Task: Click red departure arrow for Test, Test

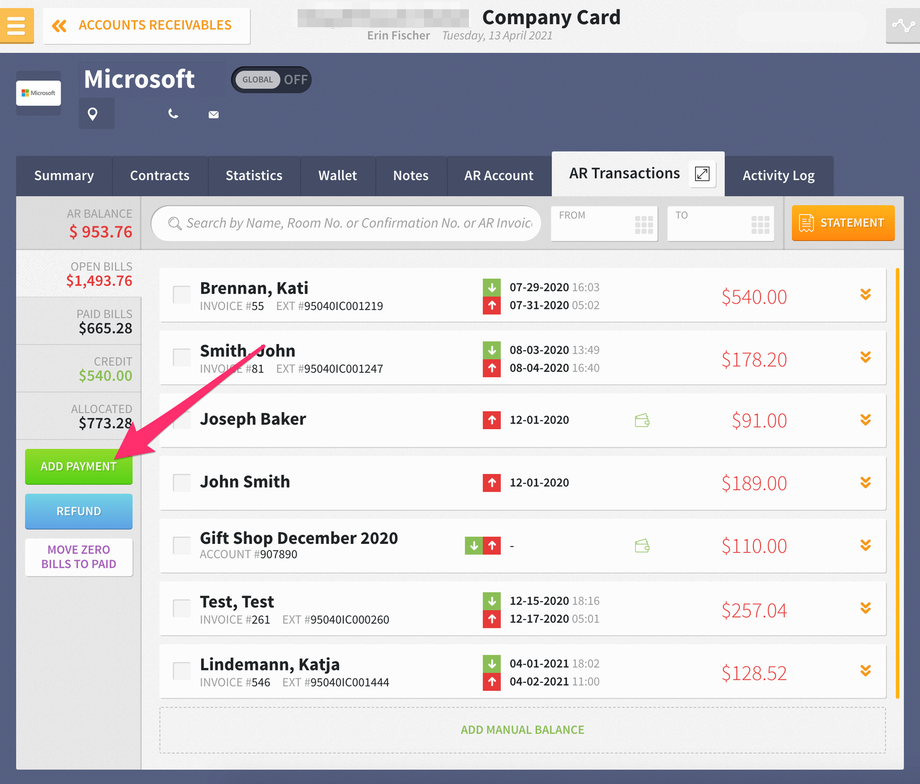Action: (x=492, y=619)
